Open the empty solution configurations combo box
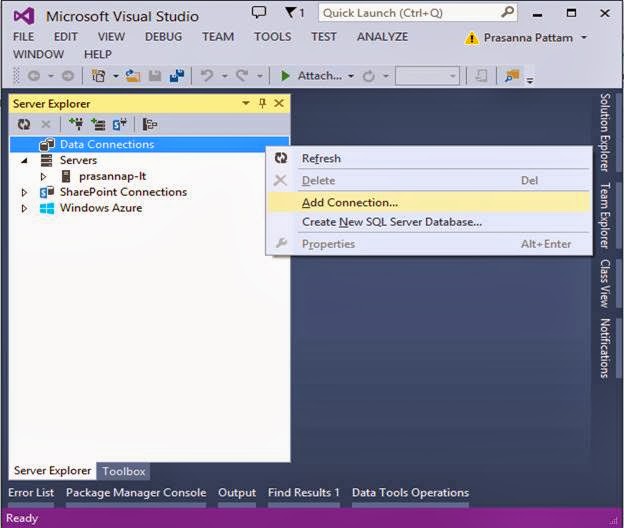This screenshot has width=624, height=528. [427, 76]
